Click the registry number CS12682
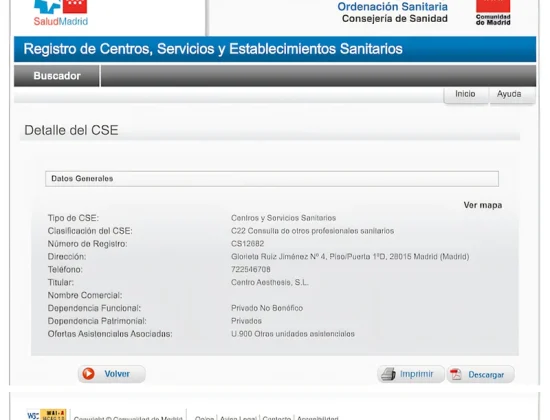The height and width of the screenshot is (420, 550). point(248,244)
